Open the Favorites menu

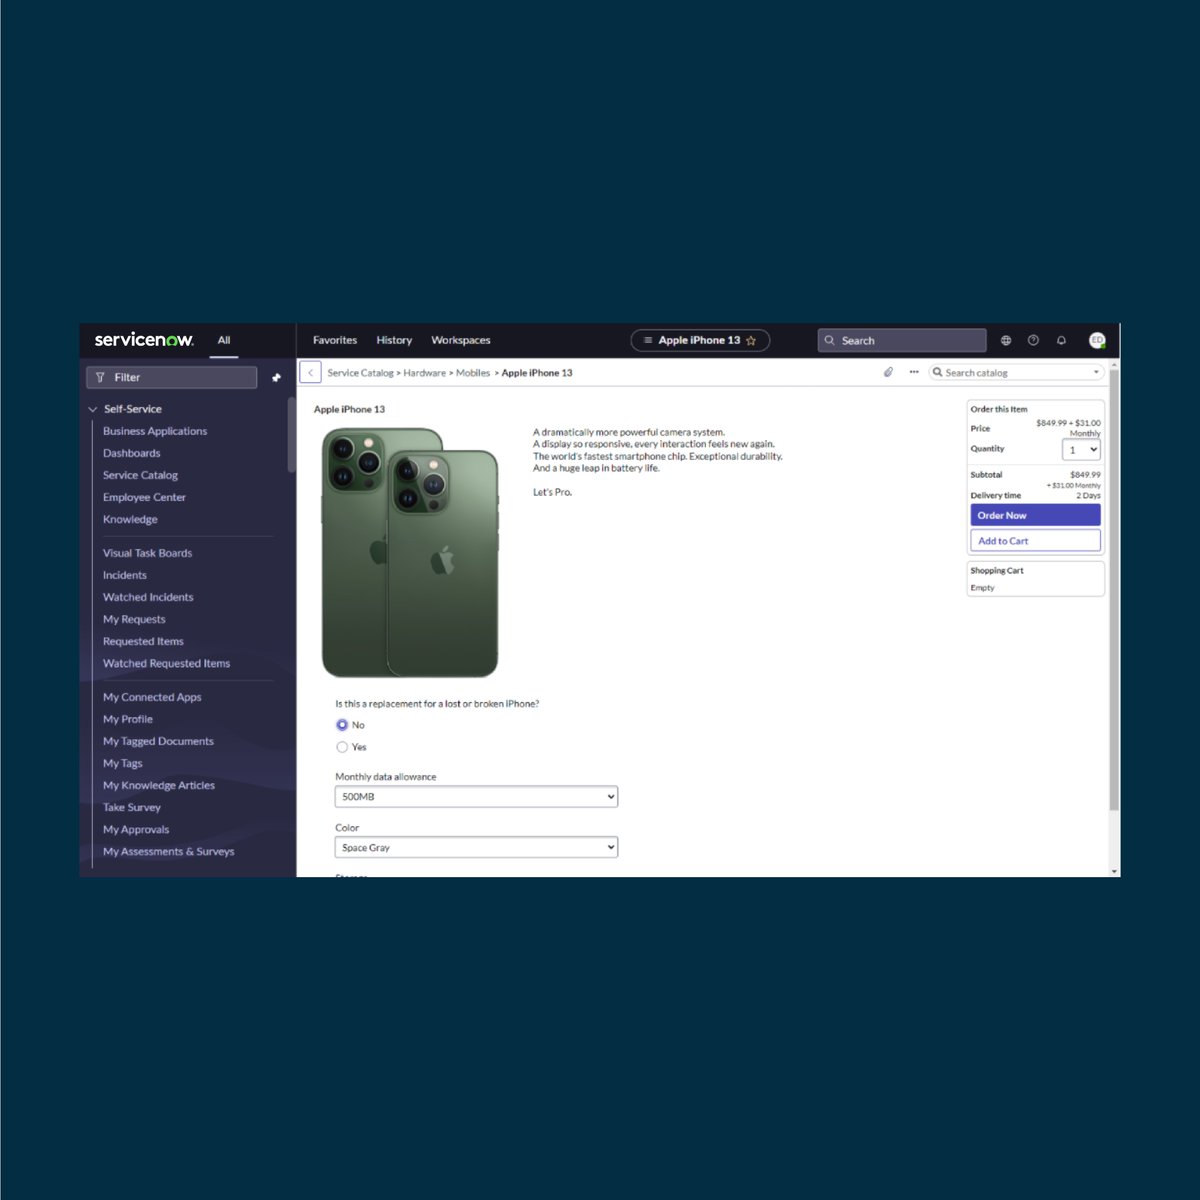pos(335,340)
